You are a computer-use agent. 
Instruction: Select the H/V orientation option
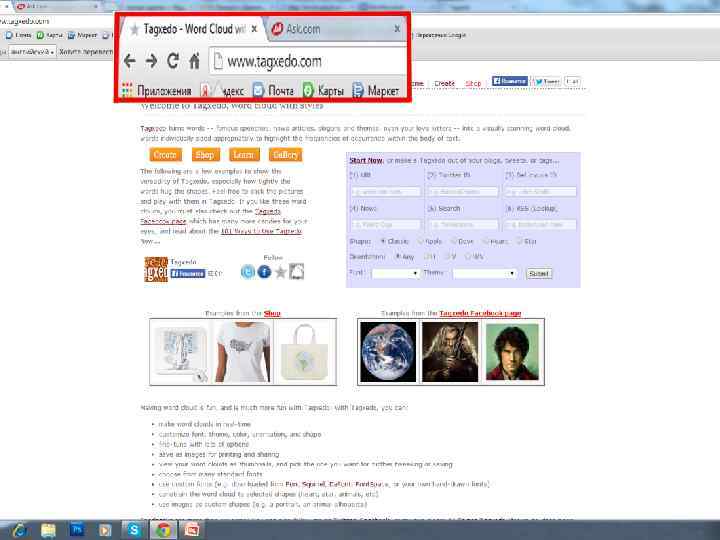pos(469,256)
